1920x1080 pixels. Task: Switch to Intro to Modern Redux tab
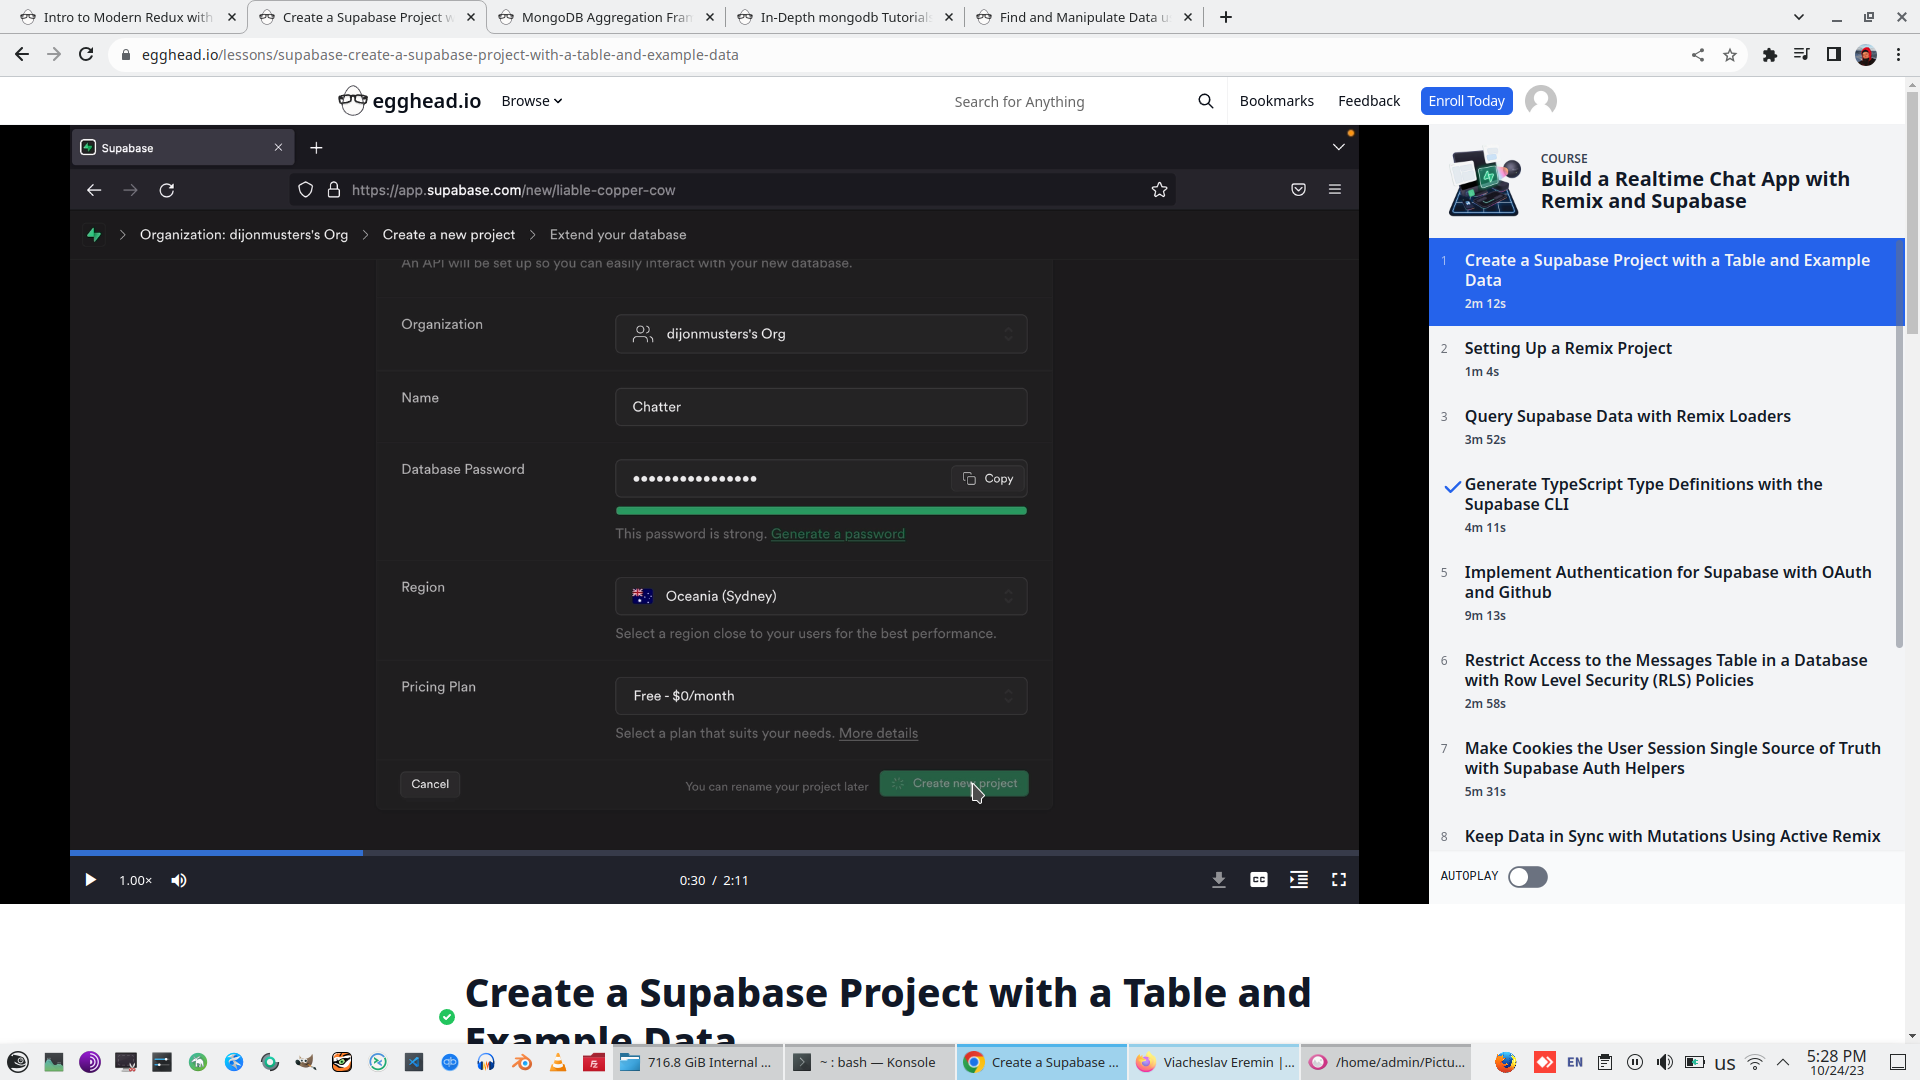(x=127, y=17)
